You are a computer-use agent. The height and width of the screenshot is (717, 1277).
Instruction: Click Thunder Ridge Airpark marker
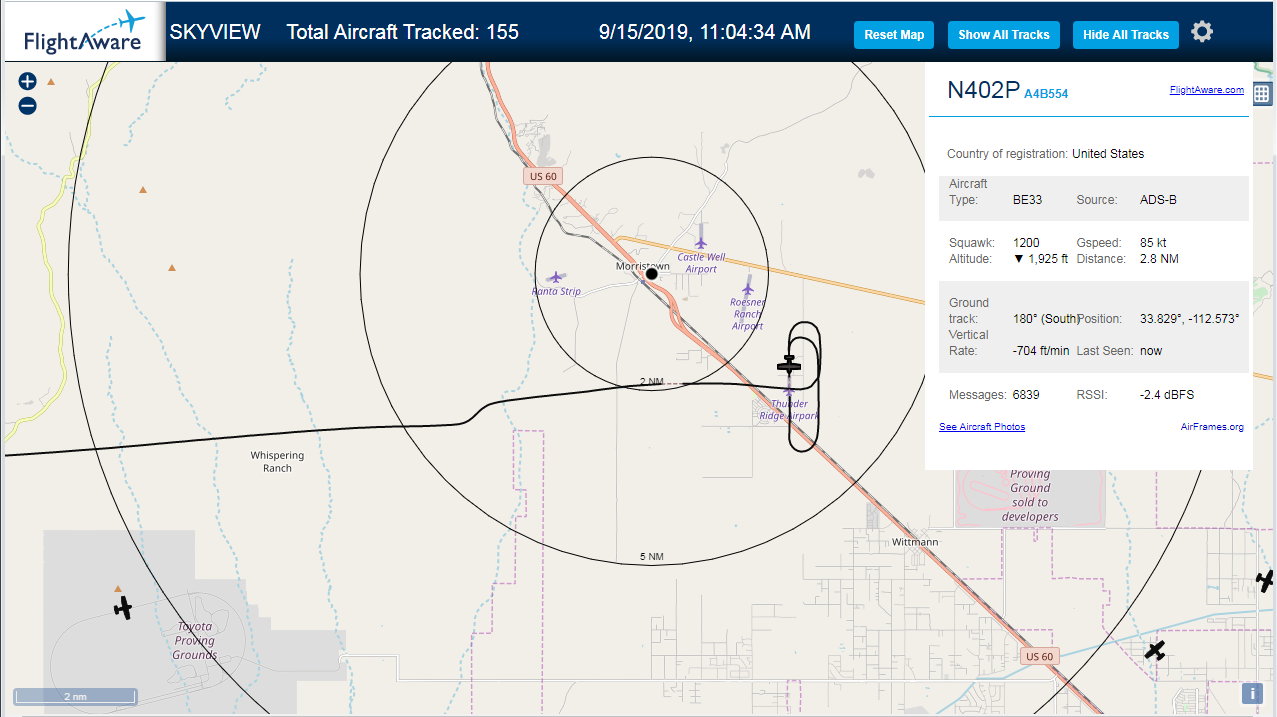789,391
